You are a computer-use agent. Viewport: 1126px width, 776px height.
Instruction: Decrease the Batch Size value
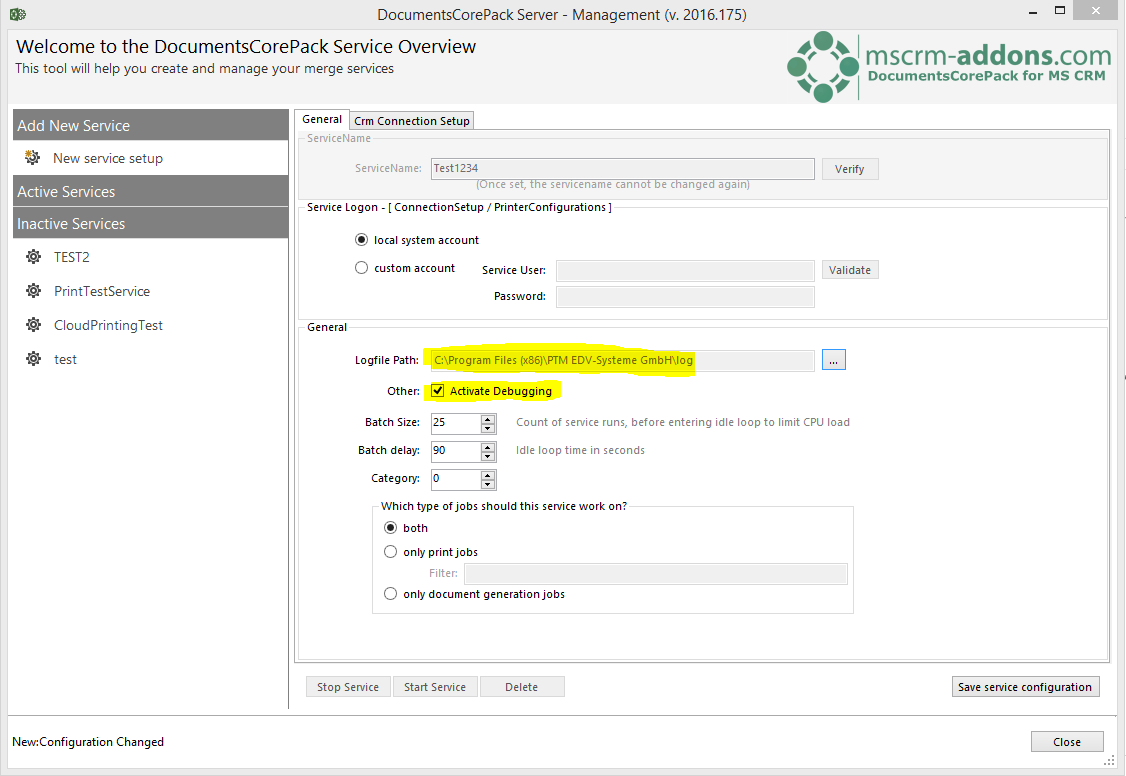click(x=488, y=428)
